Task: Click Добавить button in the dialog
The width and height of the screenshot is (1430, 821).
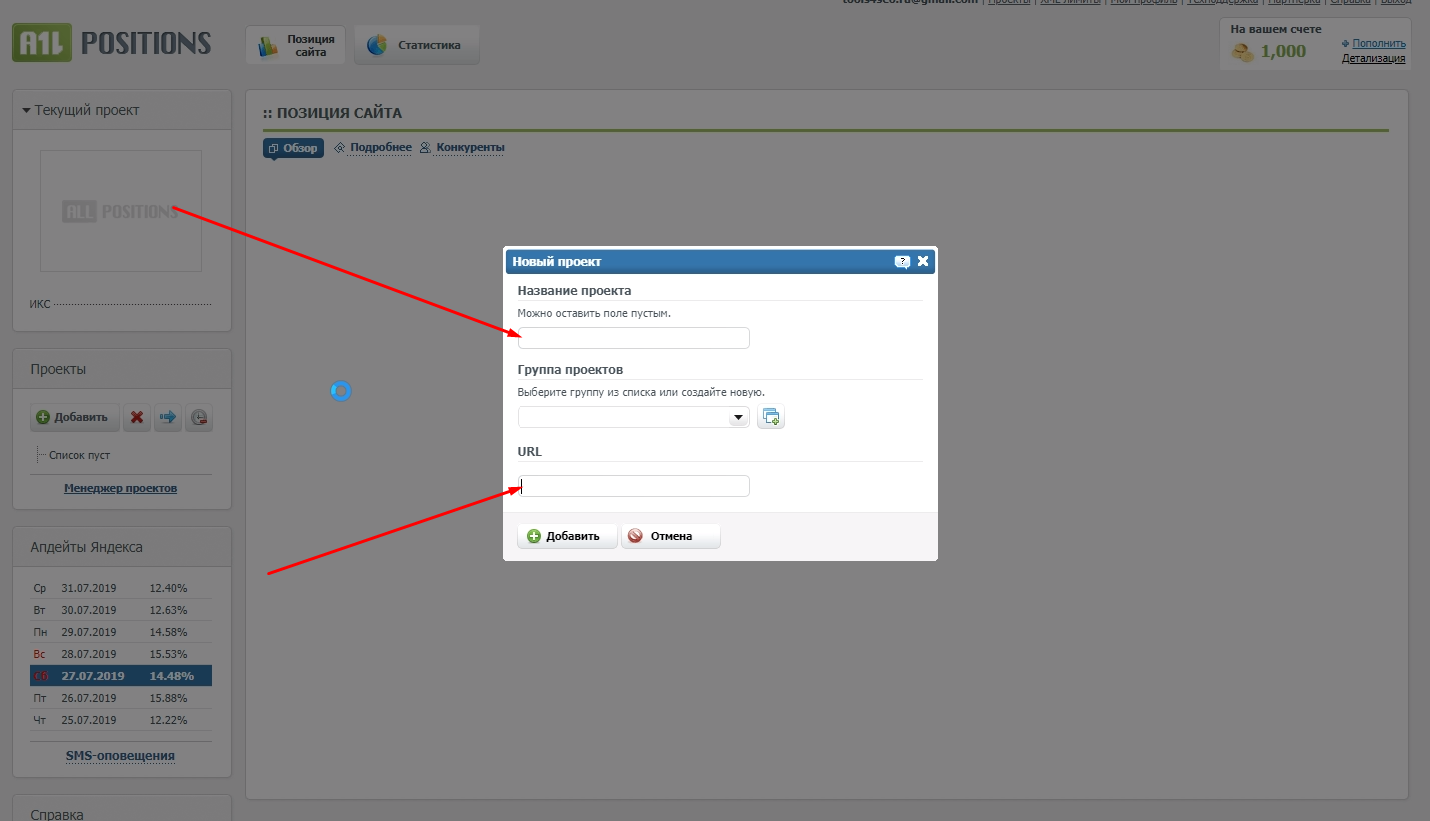Action: (x=567, y=536)
